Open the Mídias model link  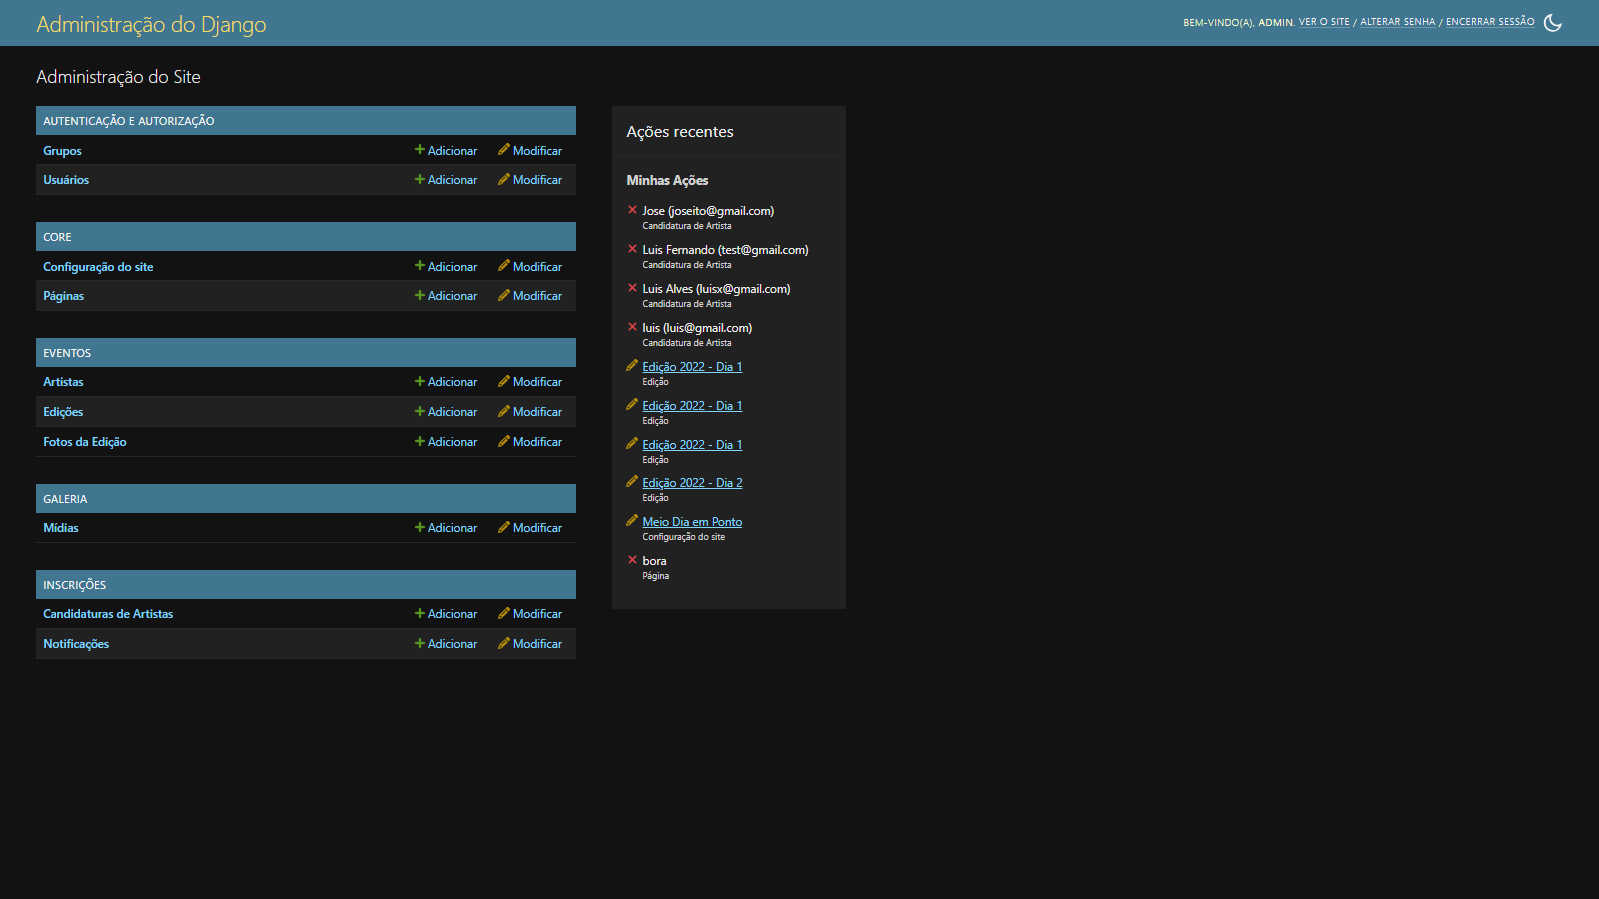(60, 528)
